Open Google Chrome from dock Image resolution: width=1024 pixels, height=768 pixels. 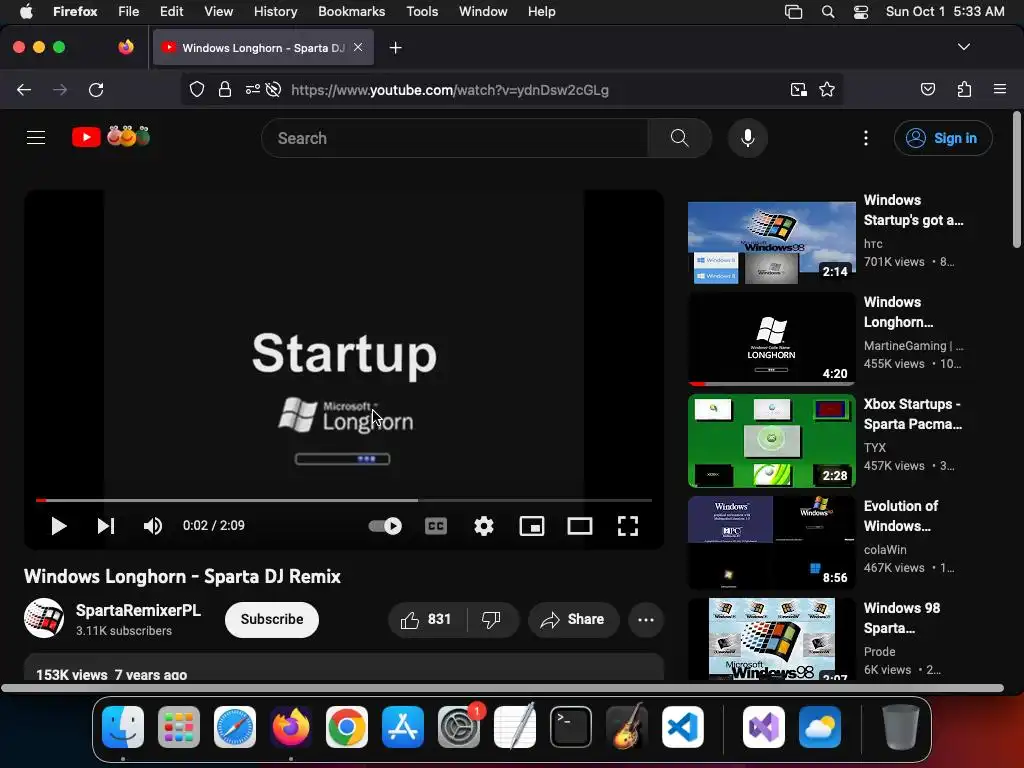347,727
